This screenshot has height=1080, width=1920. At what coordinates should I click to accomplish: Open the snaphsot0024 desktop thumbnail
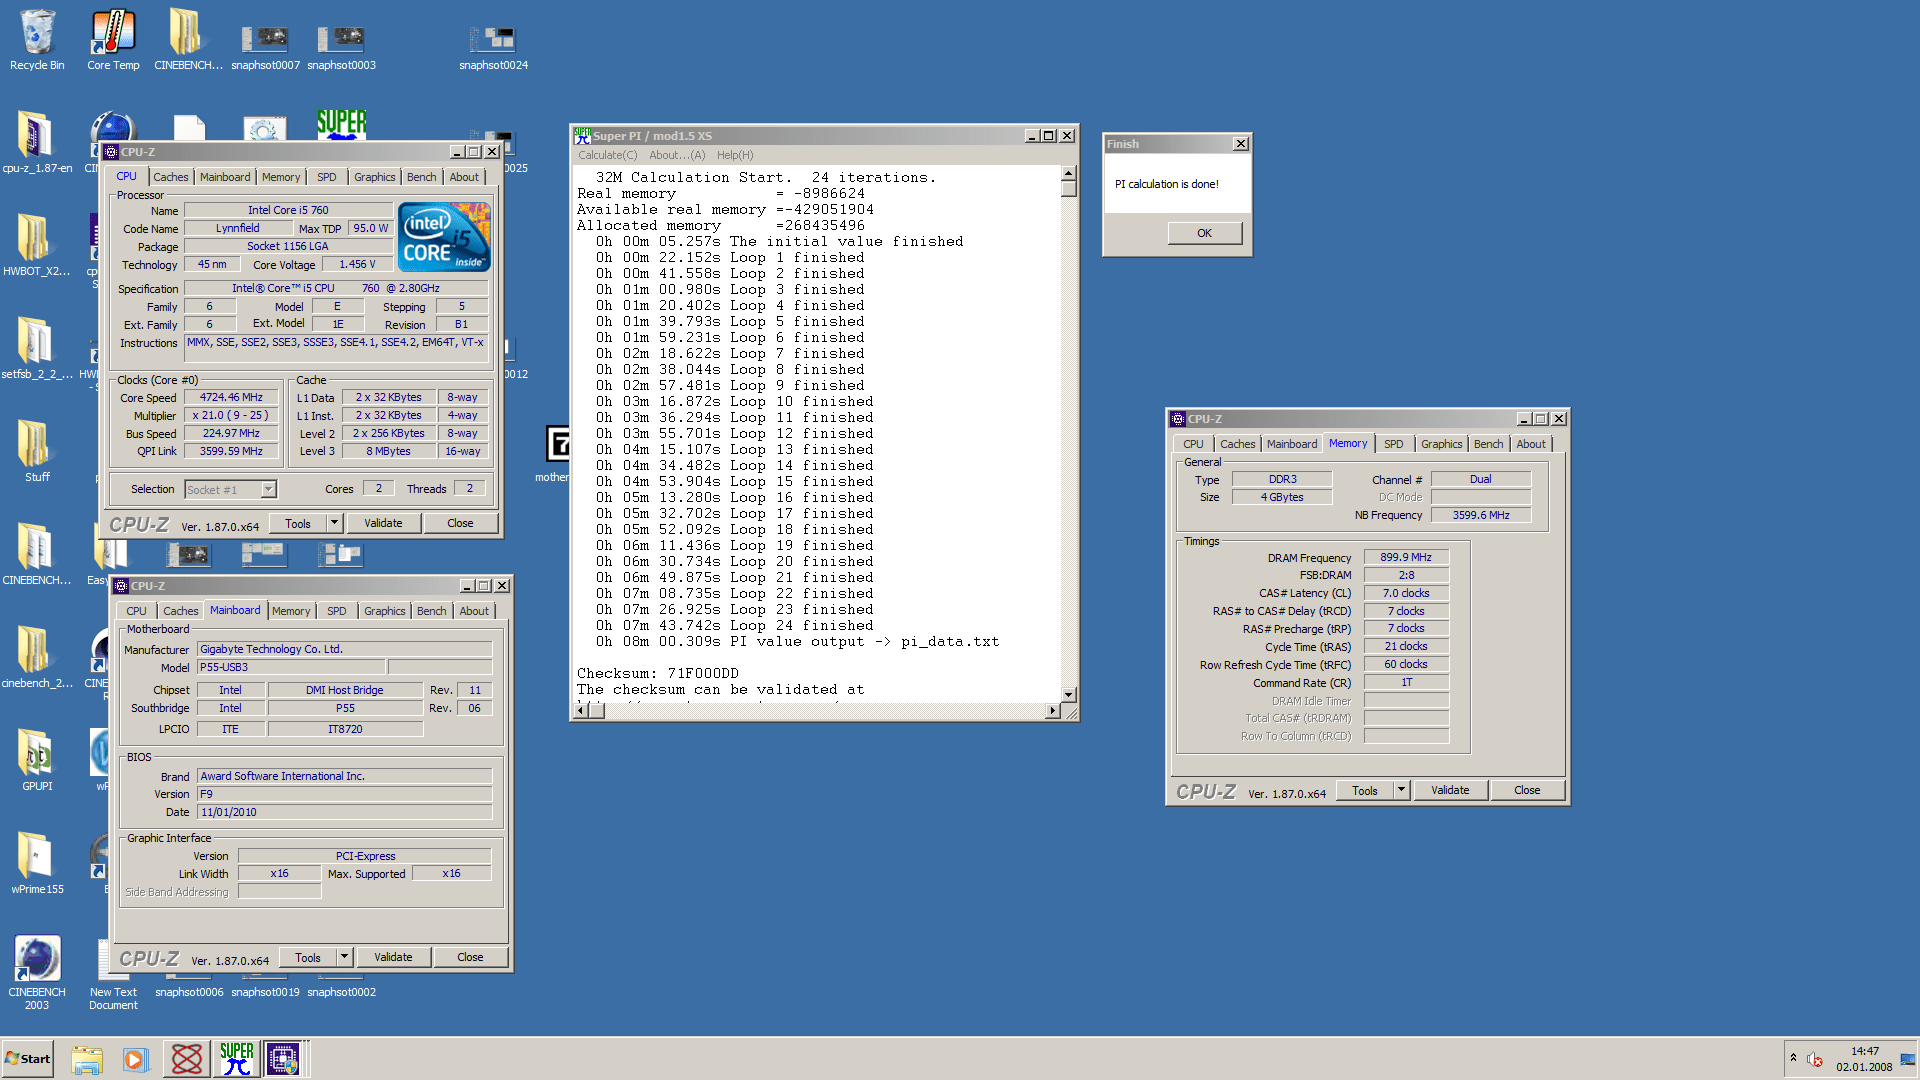(493, 41)
